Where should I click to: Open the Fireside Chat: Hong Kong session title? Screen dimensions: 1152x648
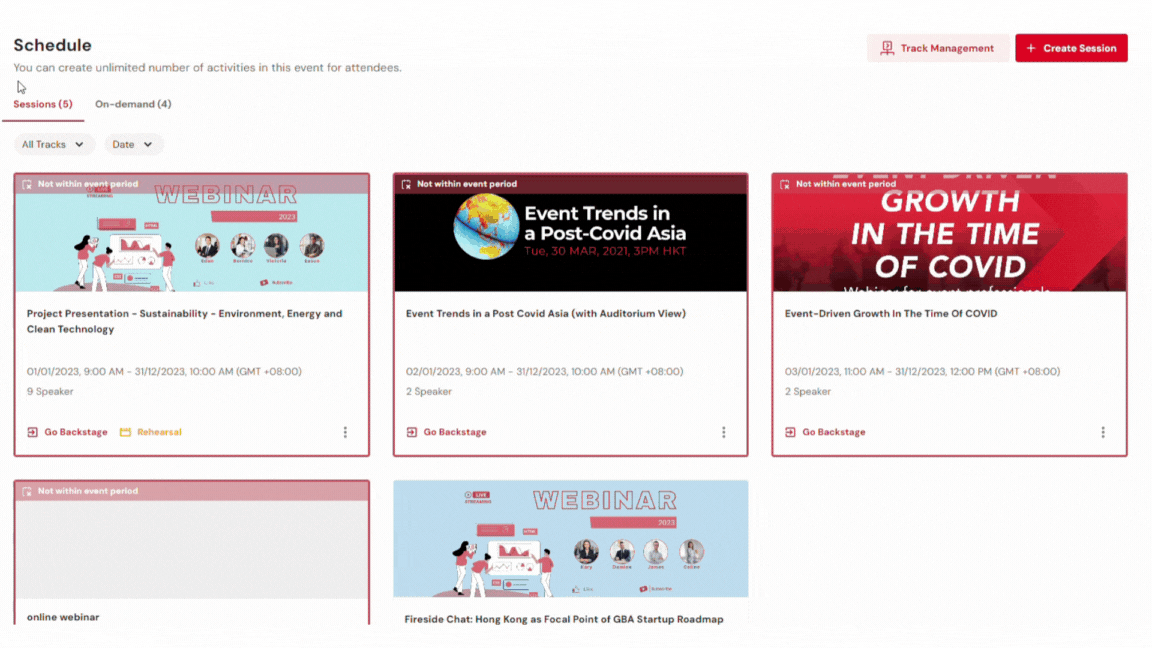[x=564, y=619]
